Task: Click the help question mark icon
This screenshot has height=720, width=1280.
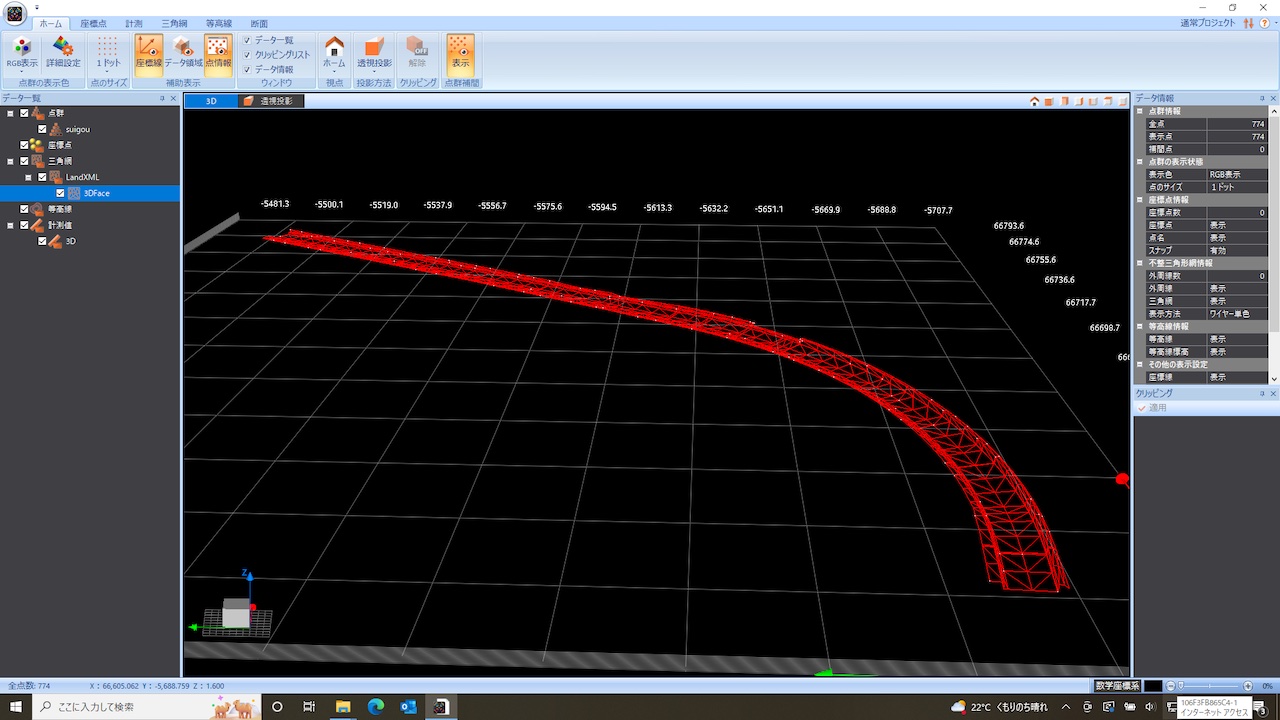Action: [1265, 23]
